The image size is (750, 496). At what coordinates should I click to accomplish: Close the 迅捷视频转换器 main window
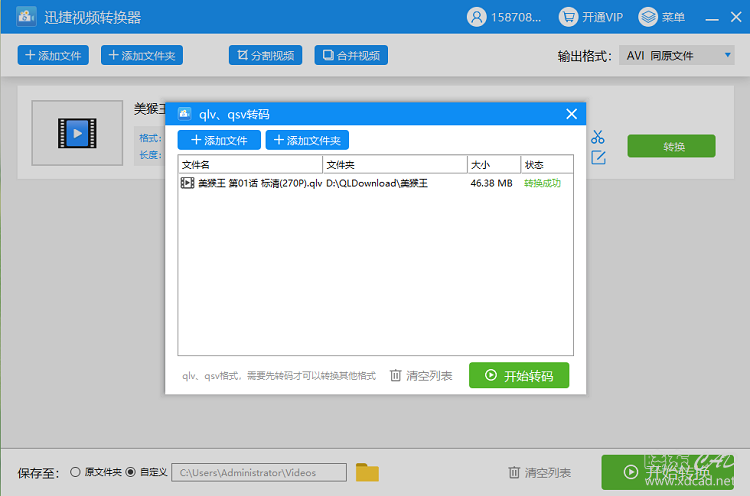(x=736, y=17)
